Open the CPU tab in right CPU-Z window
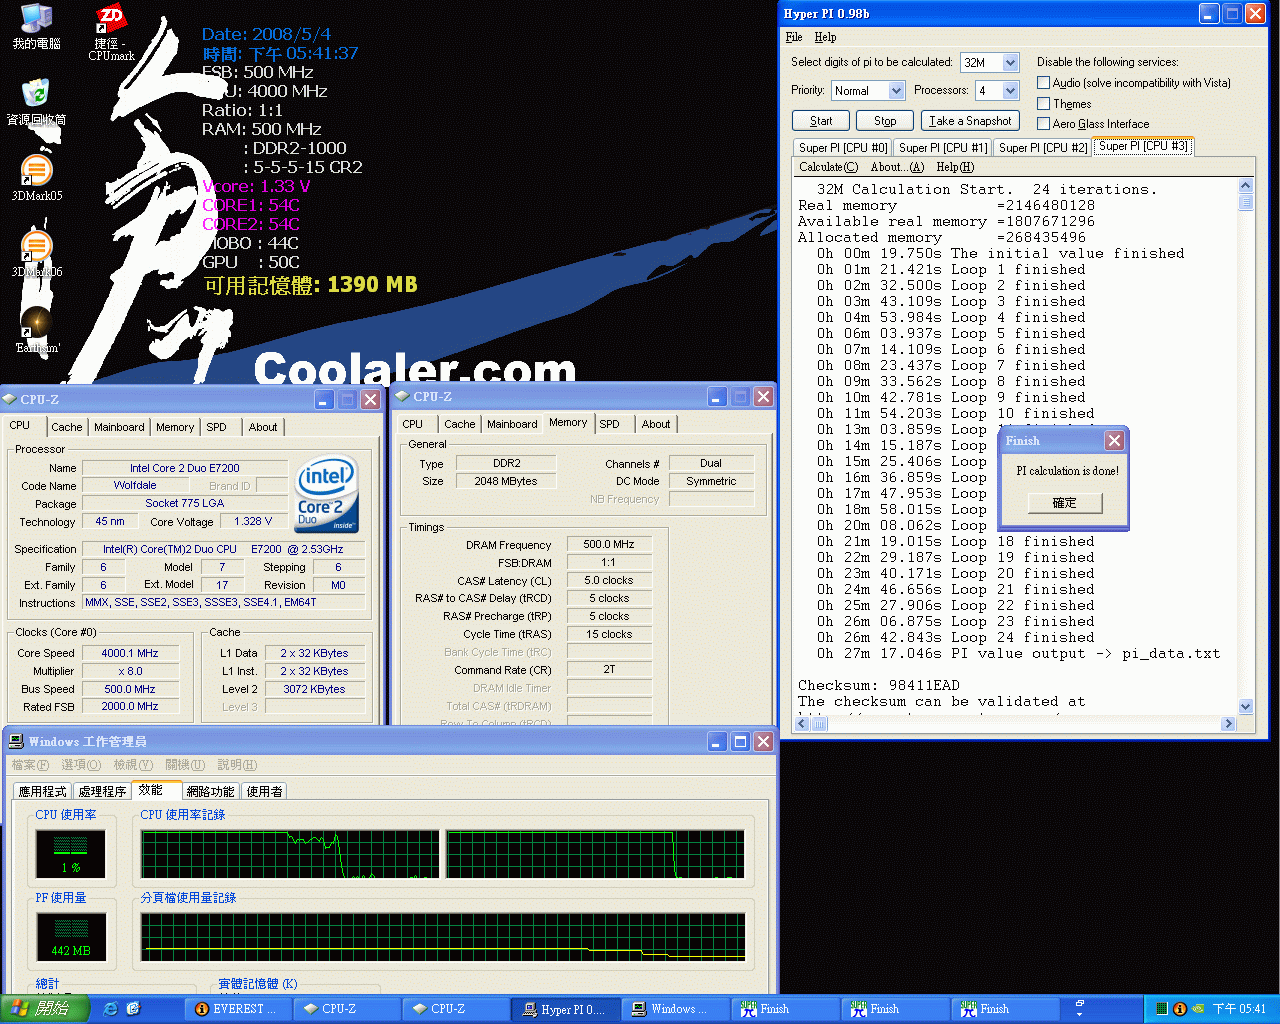 (x=413, y=424)
